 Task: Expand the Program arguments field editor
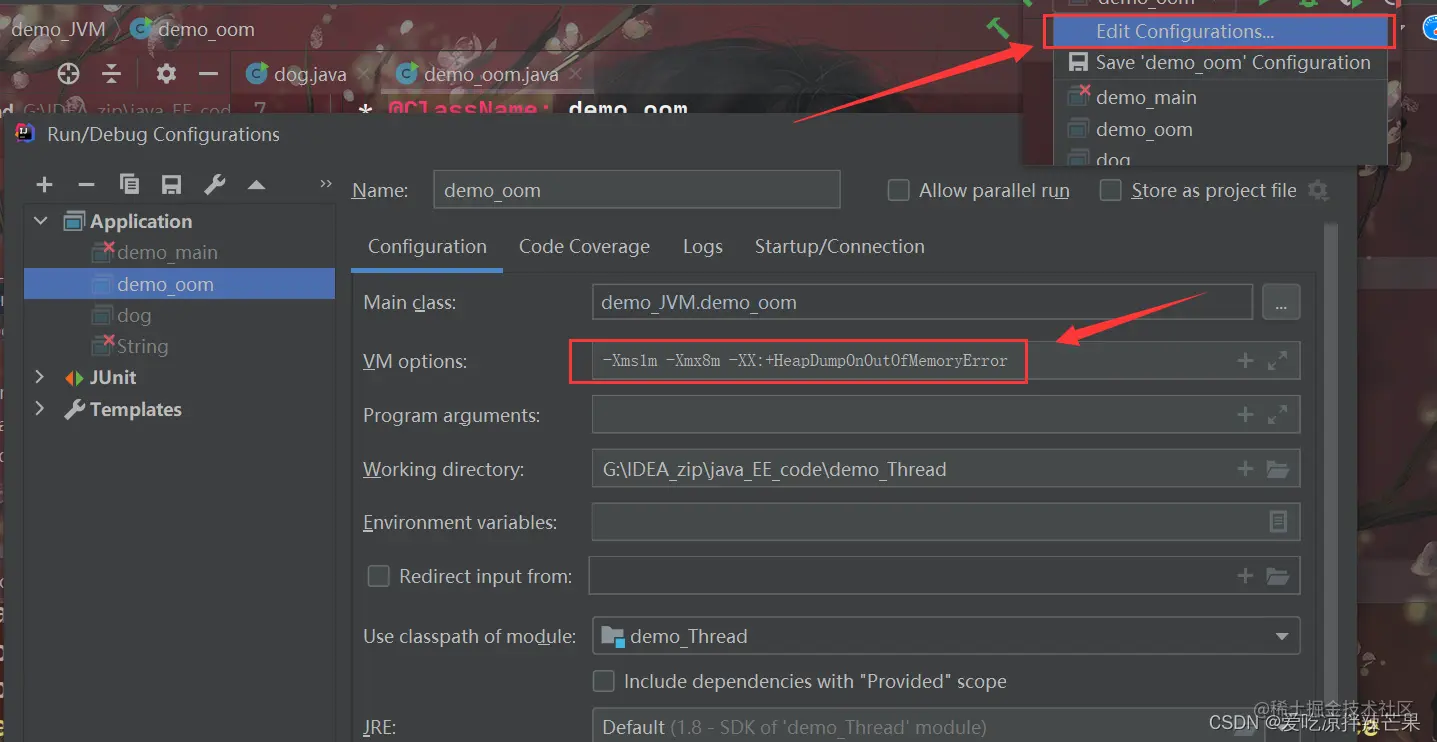pyautogui.click(x=1277, y=414)
